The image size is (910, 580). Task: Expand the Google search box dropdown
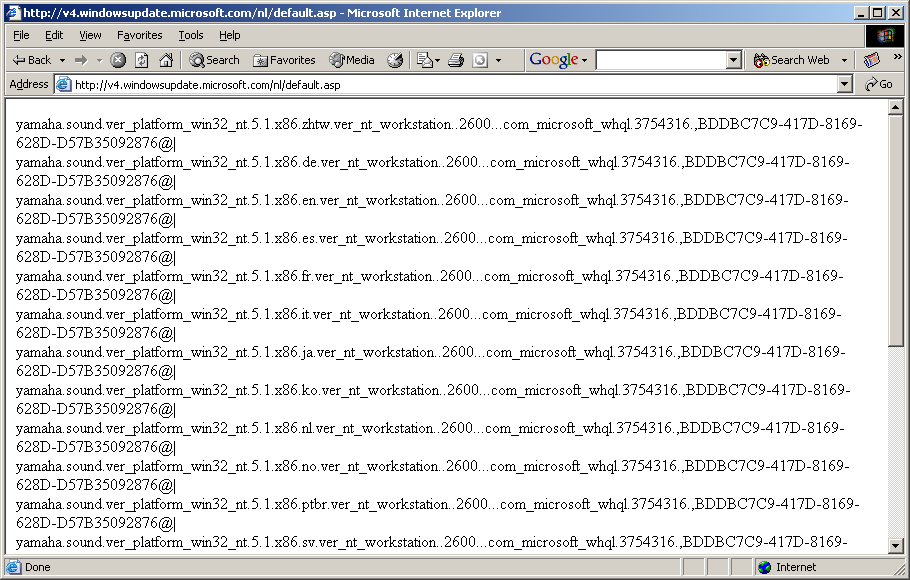[734, 60]
